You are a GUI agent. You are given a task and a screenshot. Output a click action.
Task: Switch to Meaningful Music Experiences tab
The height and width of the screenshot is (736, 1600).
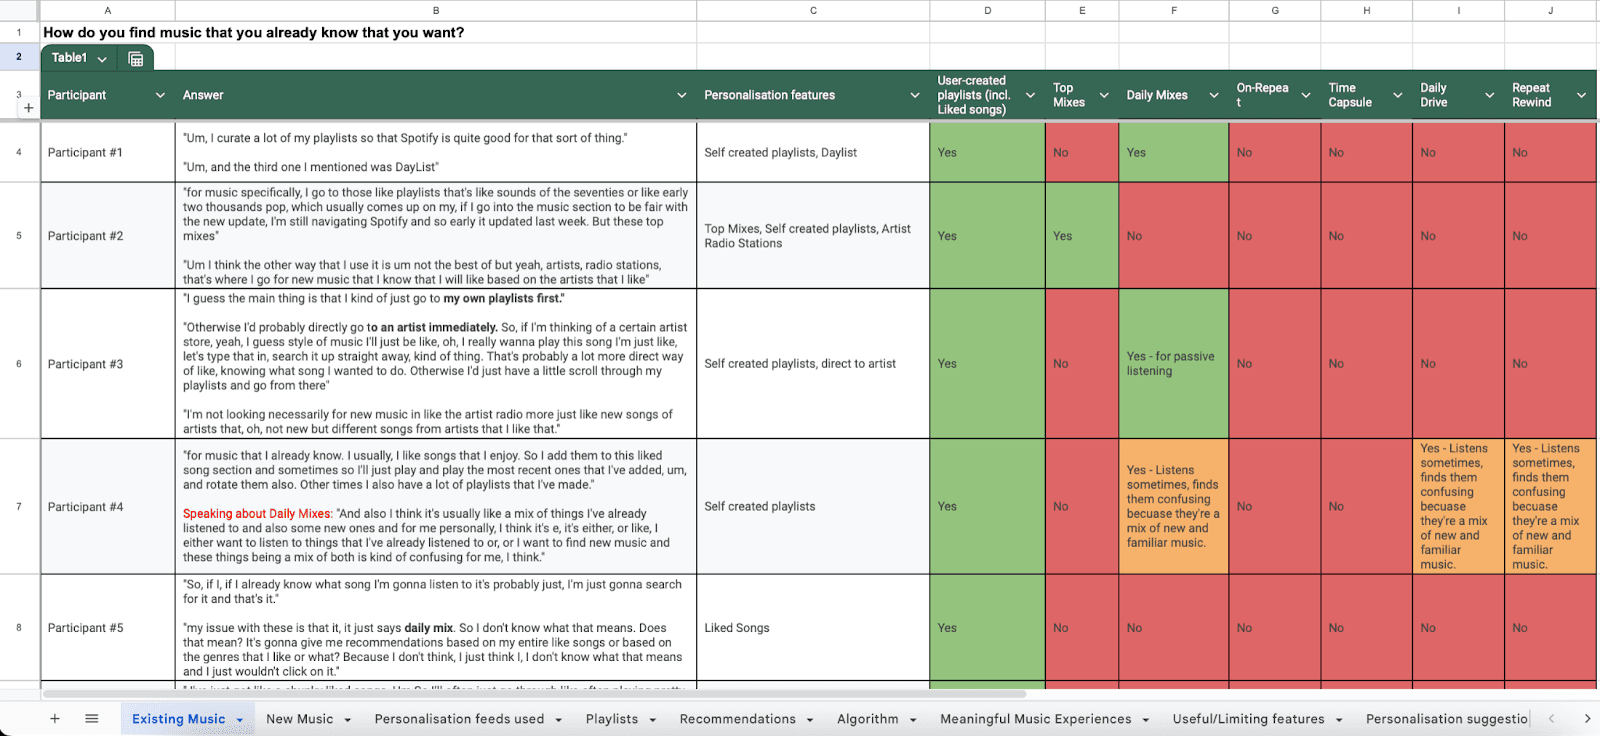(1036, 719)
